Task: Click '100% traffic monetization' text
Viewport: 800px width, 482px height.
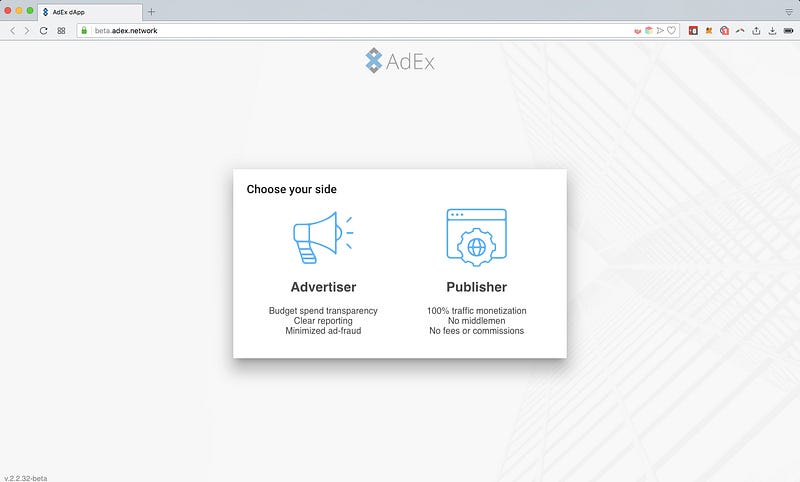Action: [x=477, y=311]
